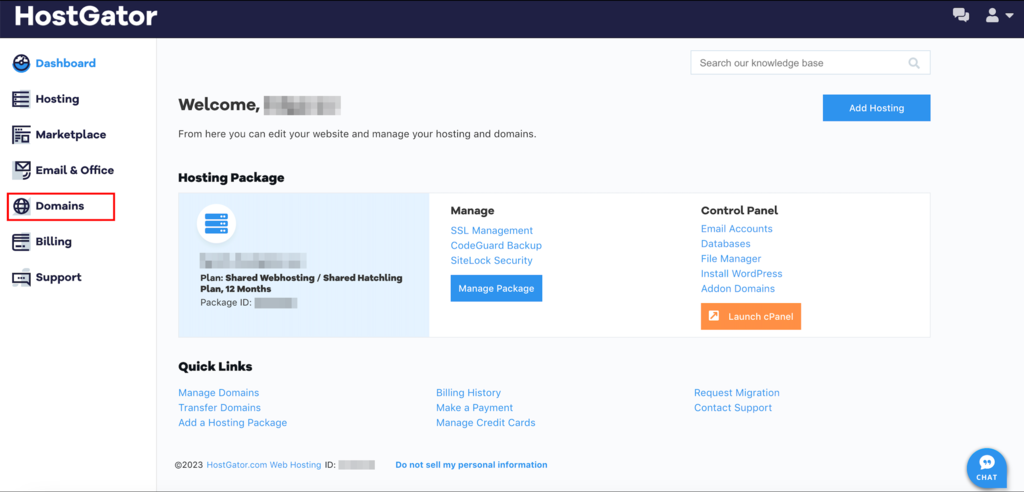The image size is (1024, 492).
Task: Click the Dashboard gauge icon in sidebar
Action: click(21, 64)
